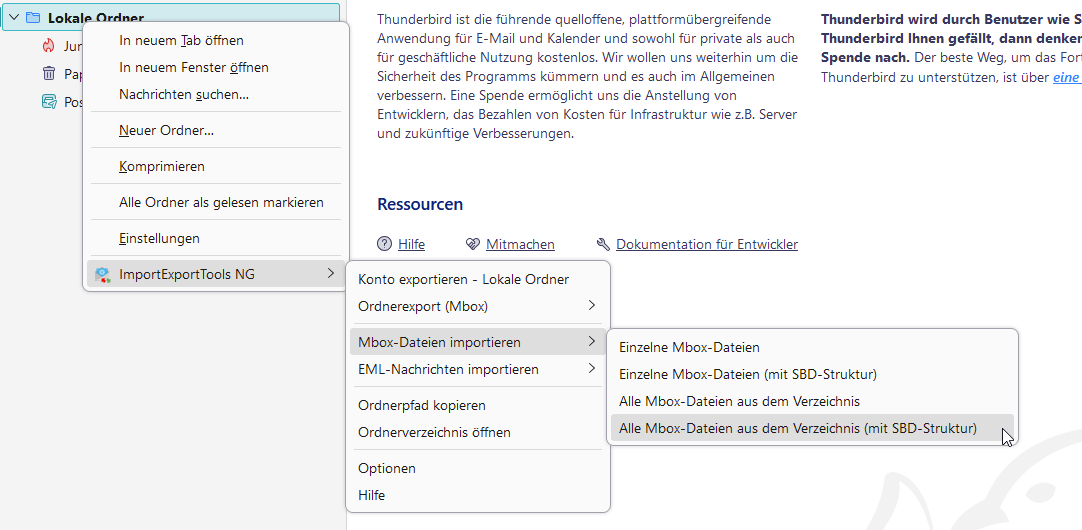
Task: Choose "Konto exportieren - Lokale Ordner"
Action: [x=463, y=279]
